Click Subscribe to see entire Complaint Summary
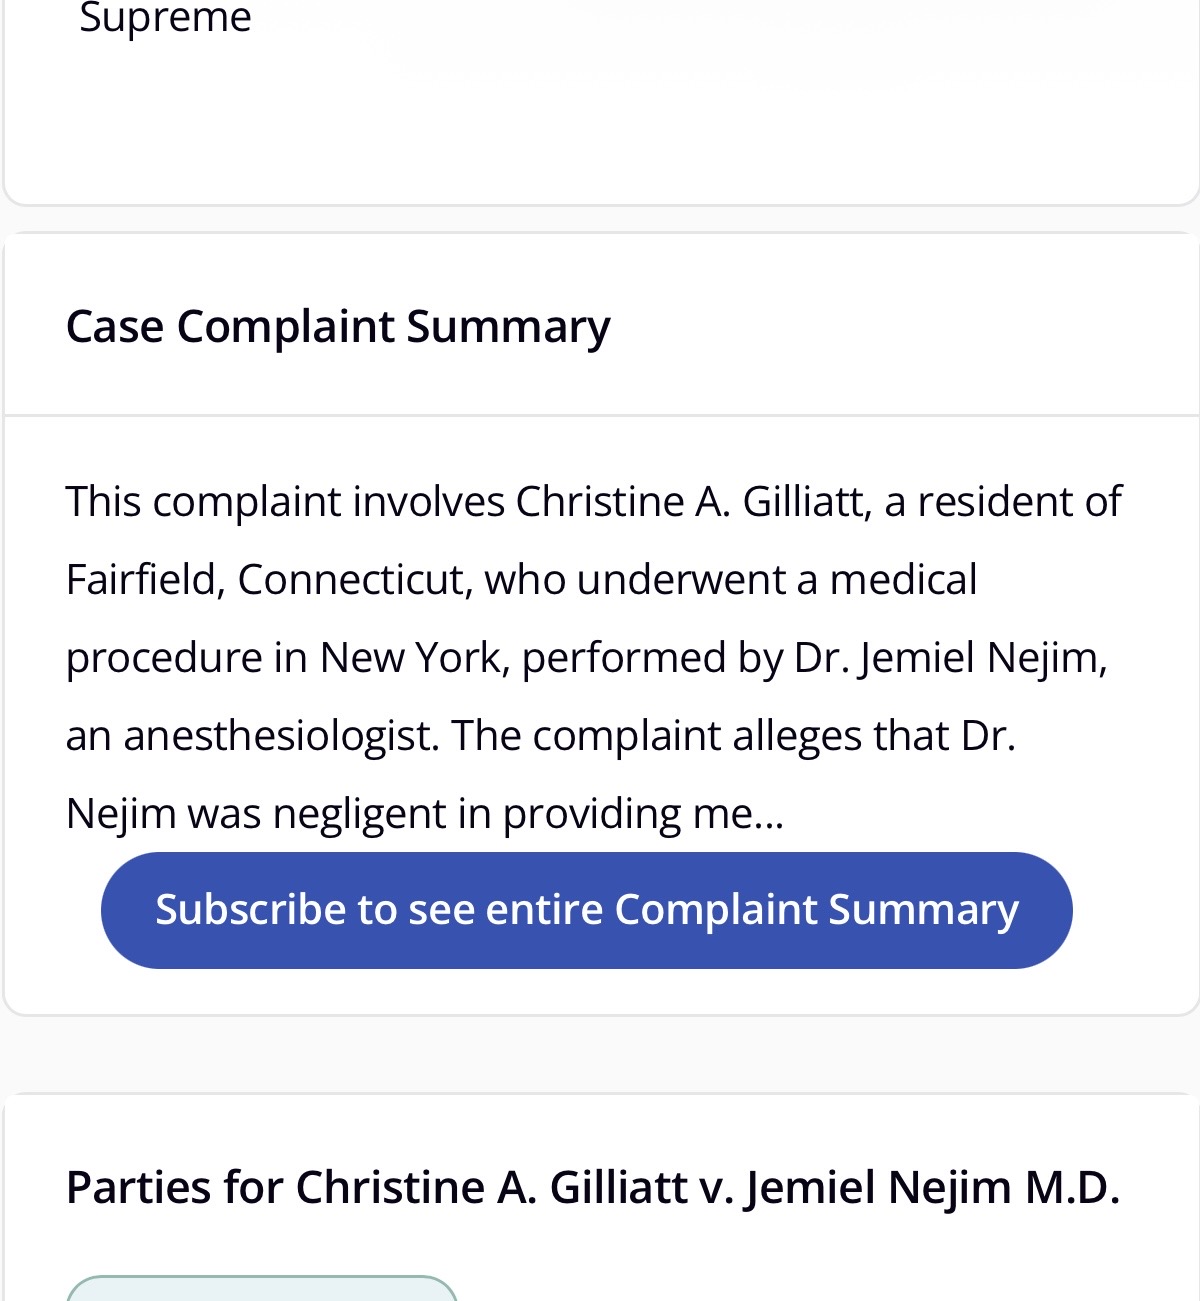Viewport: 1200px width, 1301px height. 586,910
